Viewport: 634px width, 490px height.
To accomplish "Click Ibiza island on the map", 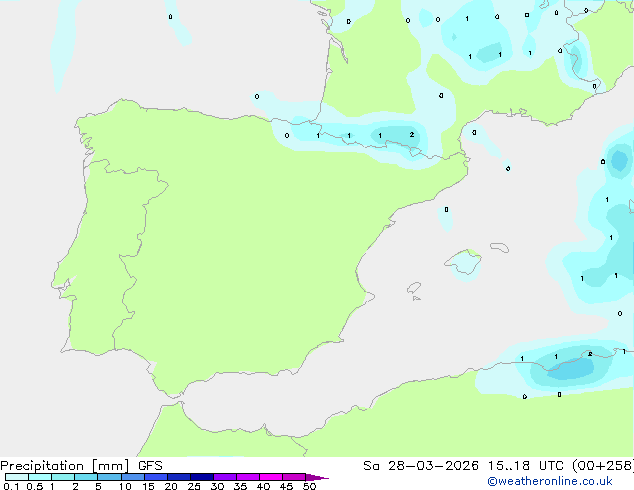I will (x=414, y=288).
